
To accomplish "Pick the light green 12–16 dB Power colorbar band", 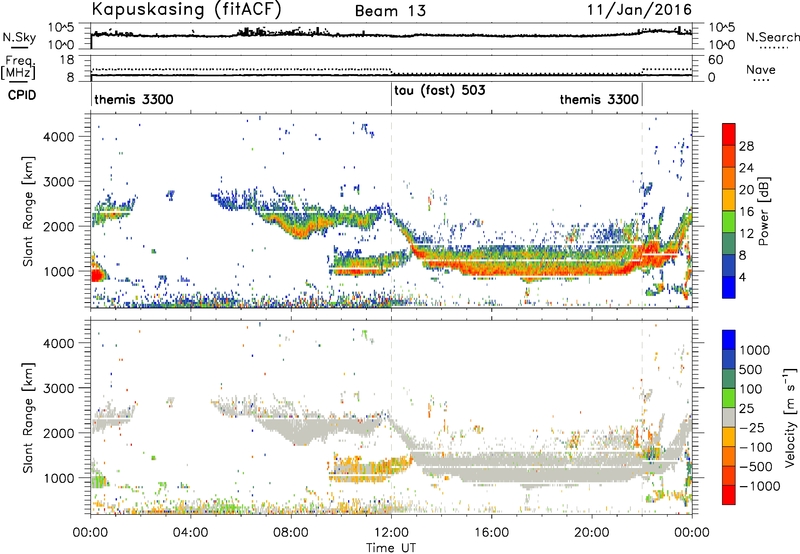I will click(729, 222).
